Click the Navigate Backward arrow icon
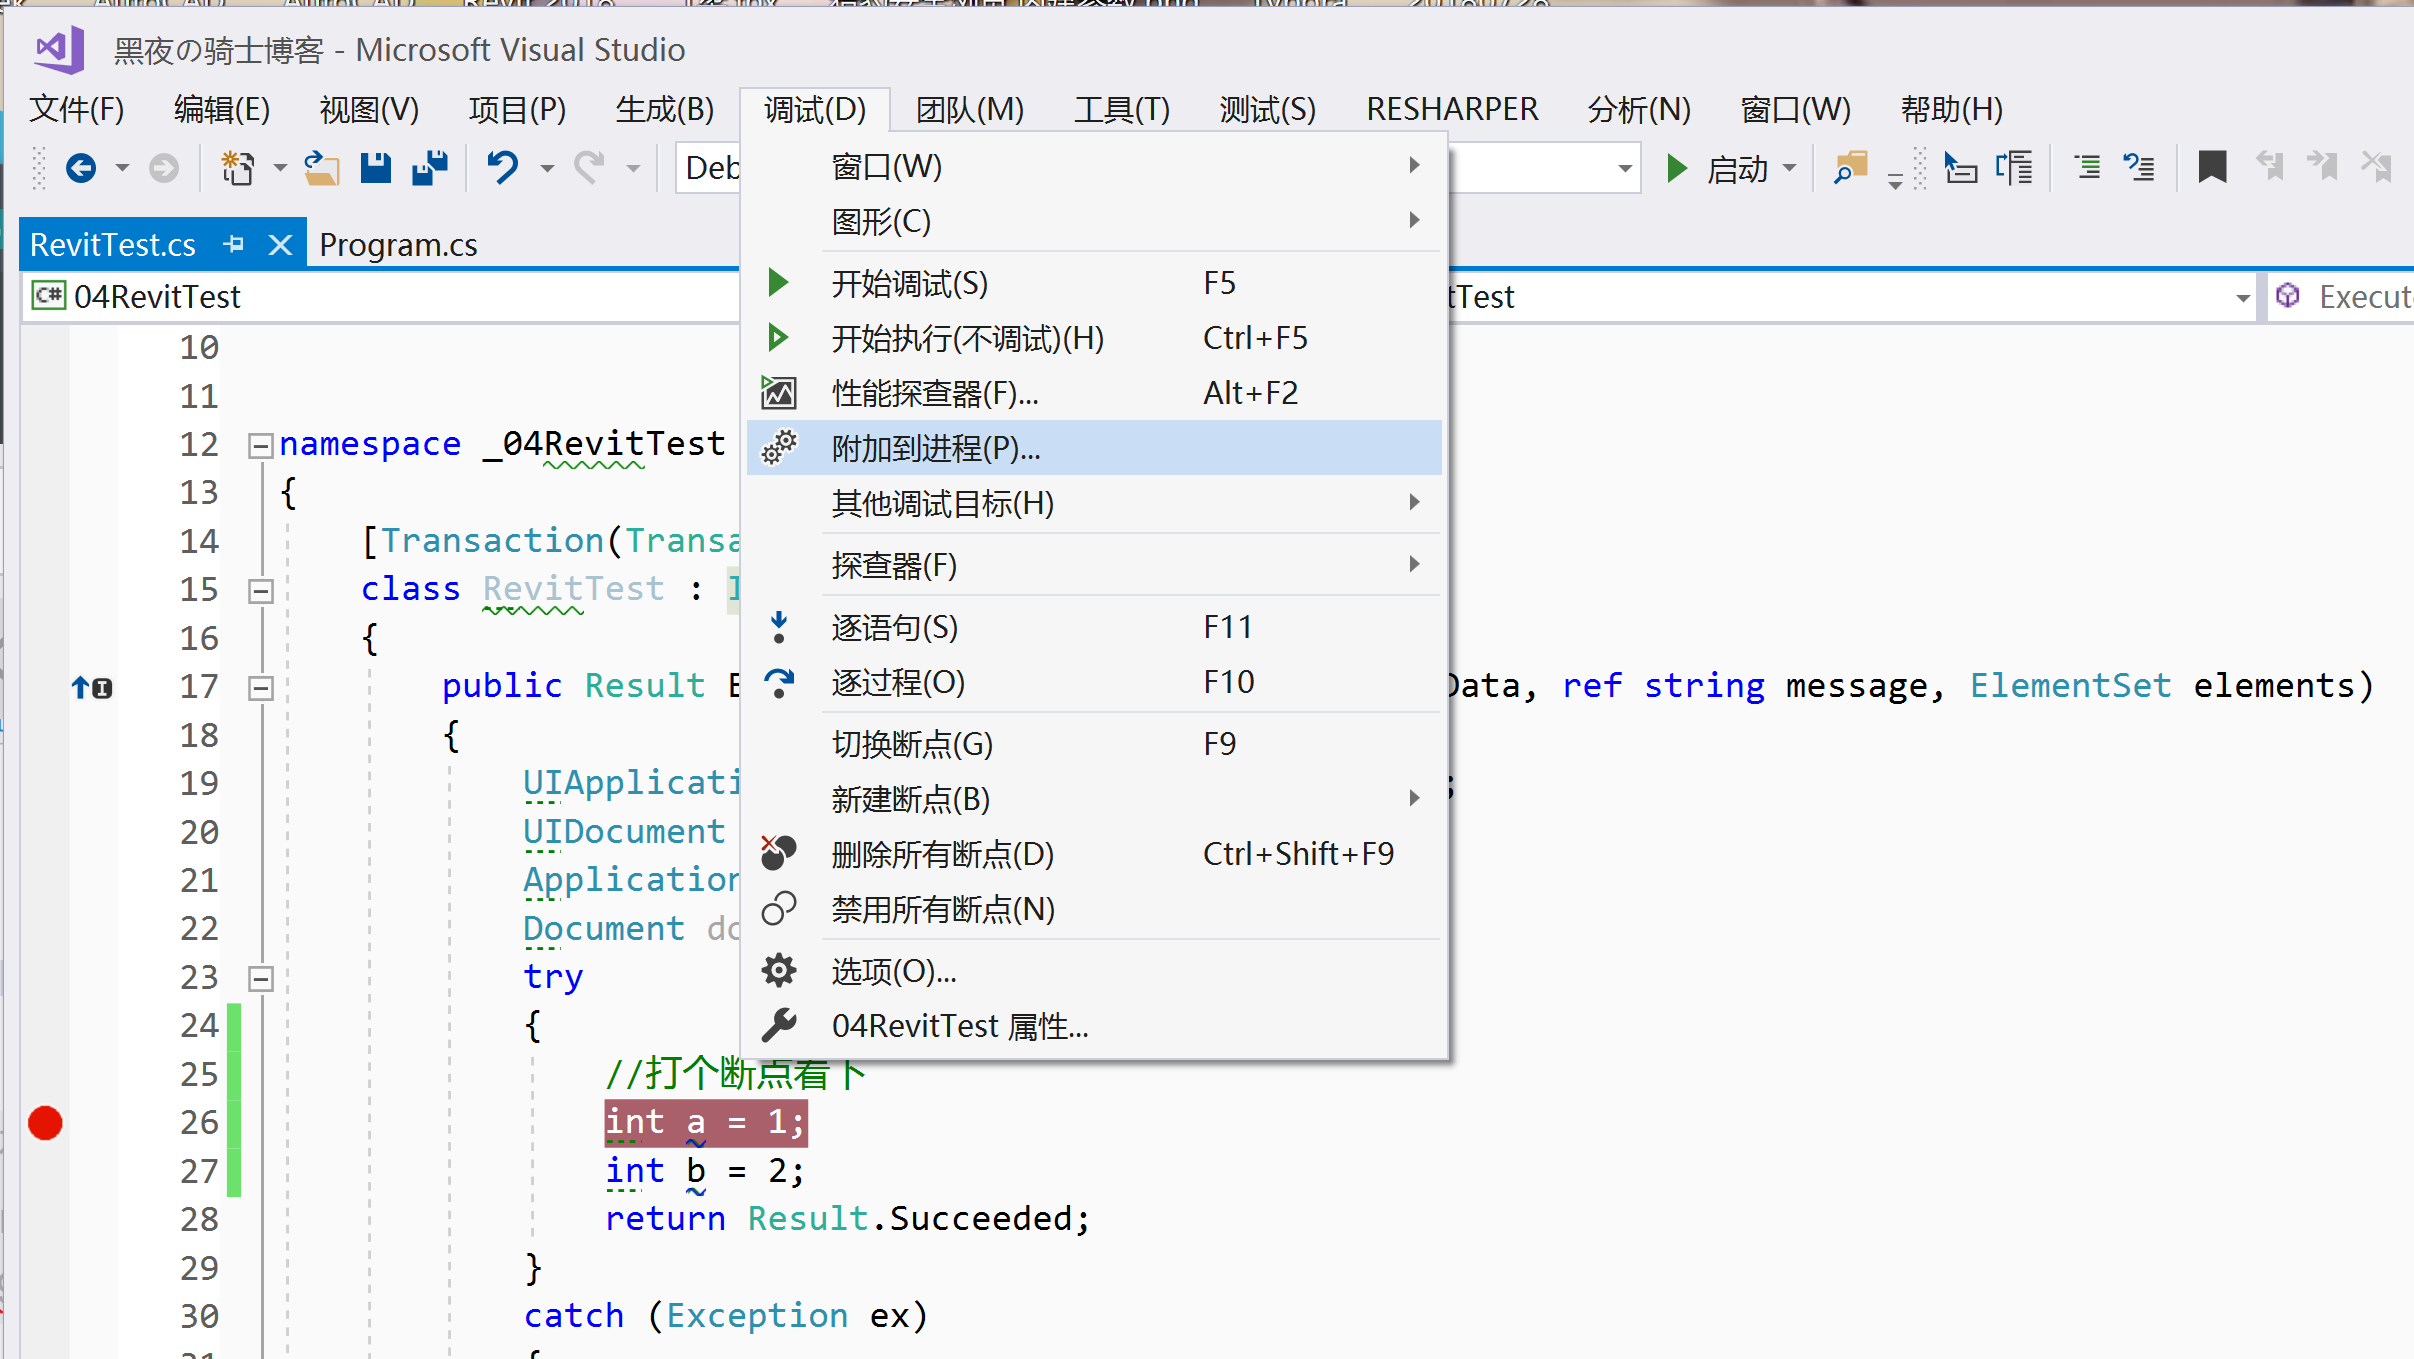 coord(81,168)
